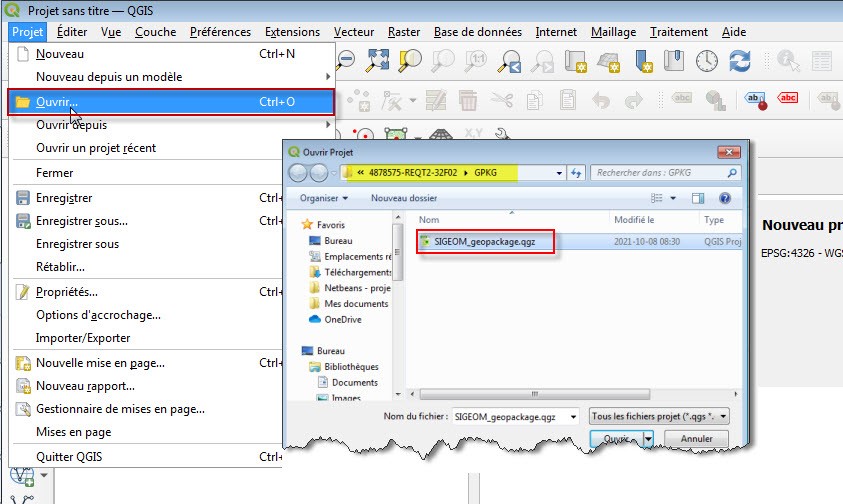Click the help icon in Ouvrir Projet dialog
The height and width of the screenshot is (504, 843).
click(725, 198)
